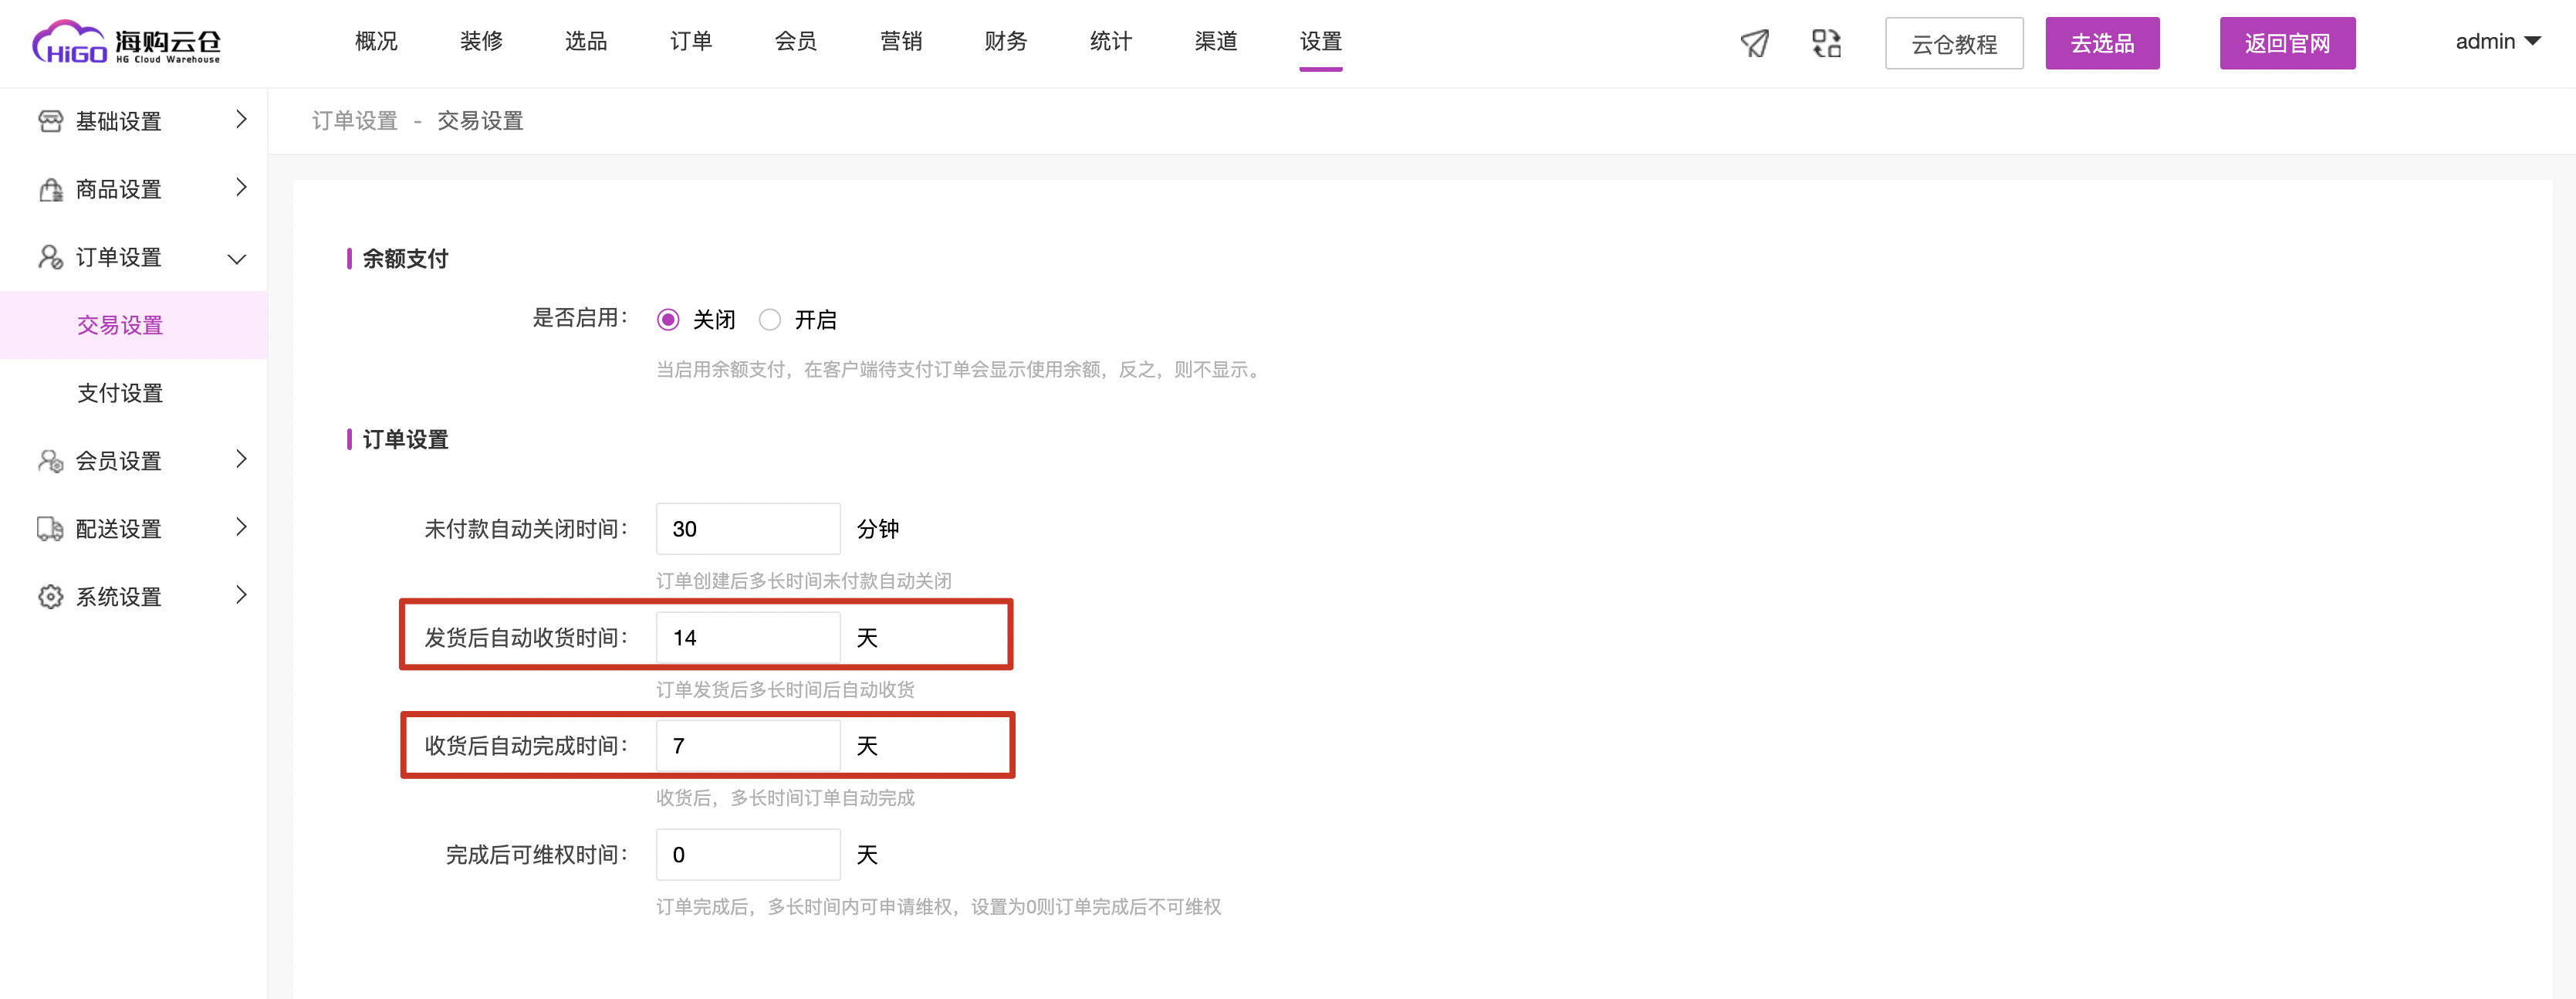Click the 配送设置 truck icon in sidebar

point(50,529)
